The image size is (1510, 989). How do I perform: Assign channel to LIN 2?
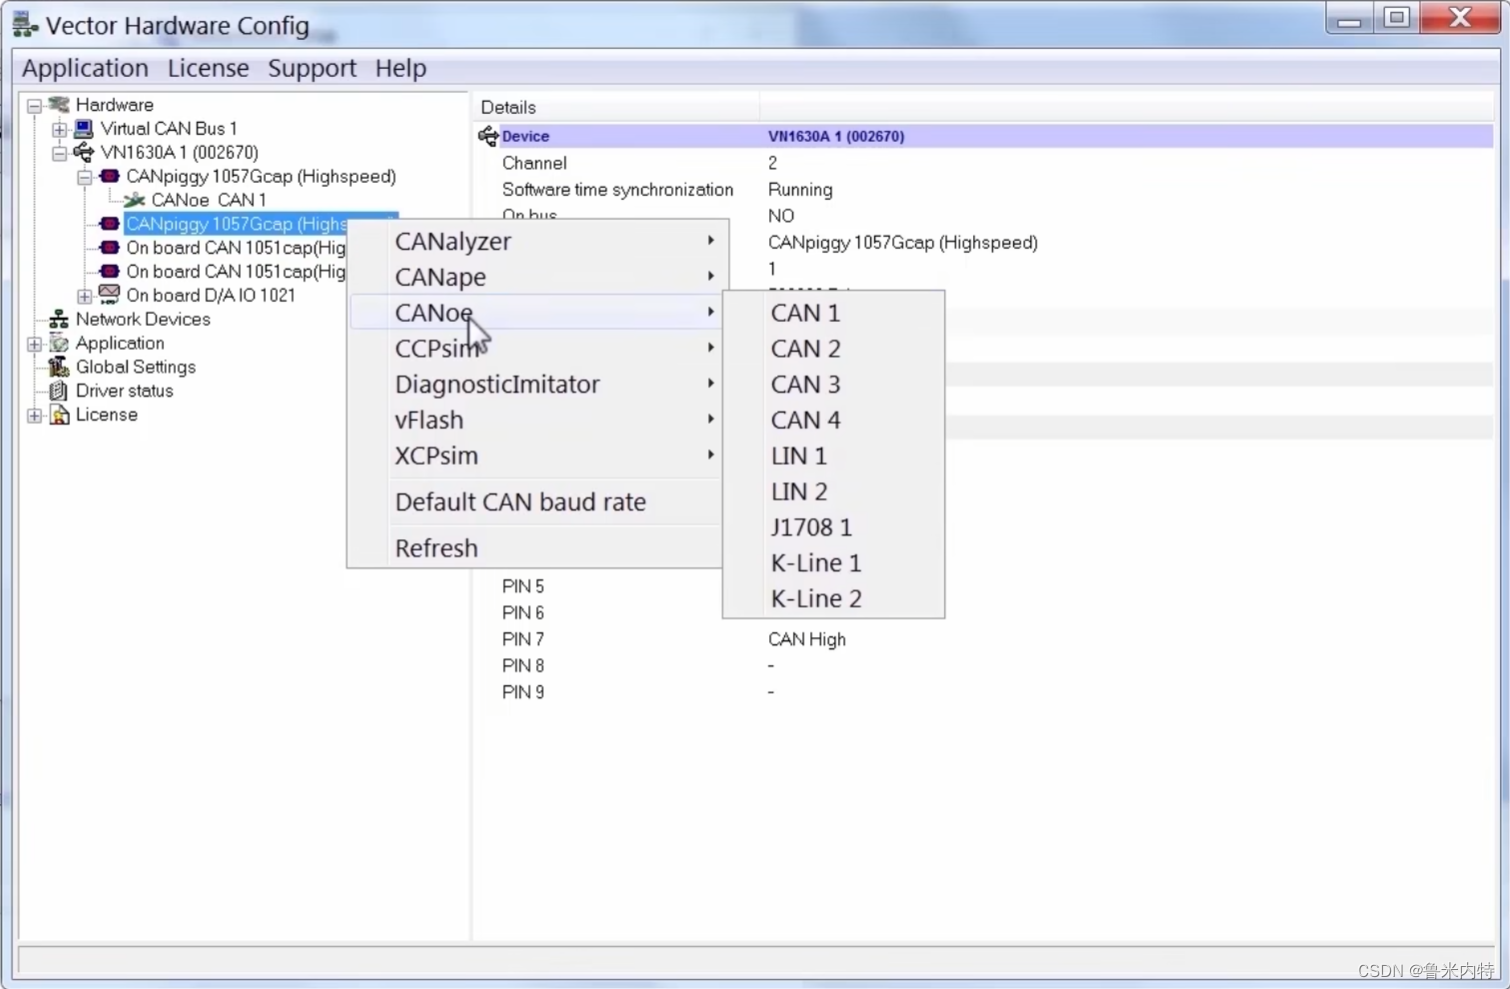point(833,492)
